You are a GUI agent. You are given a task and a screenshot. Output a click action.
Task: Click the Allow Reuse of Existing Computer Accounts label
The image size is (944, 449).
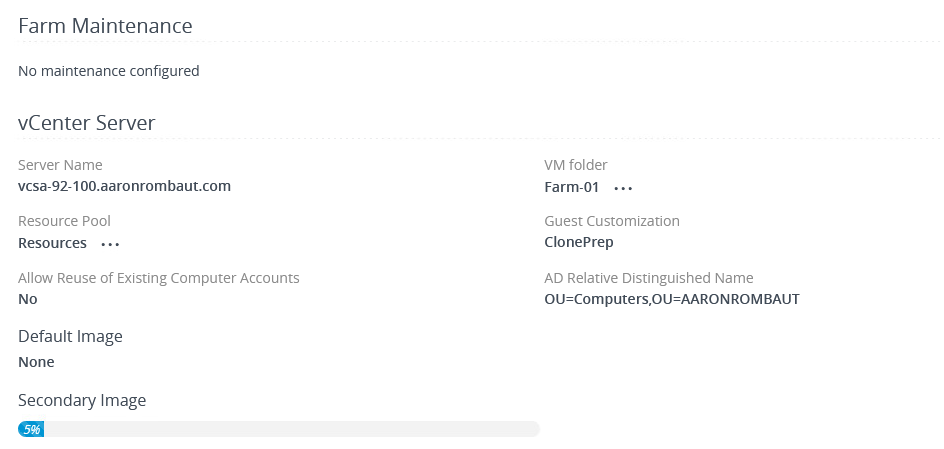click(159, 278)
